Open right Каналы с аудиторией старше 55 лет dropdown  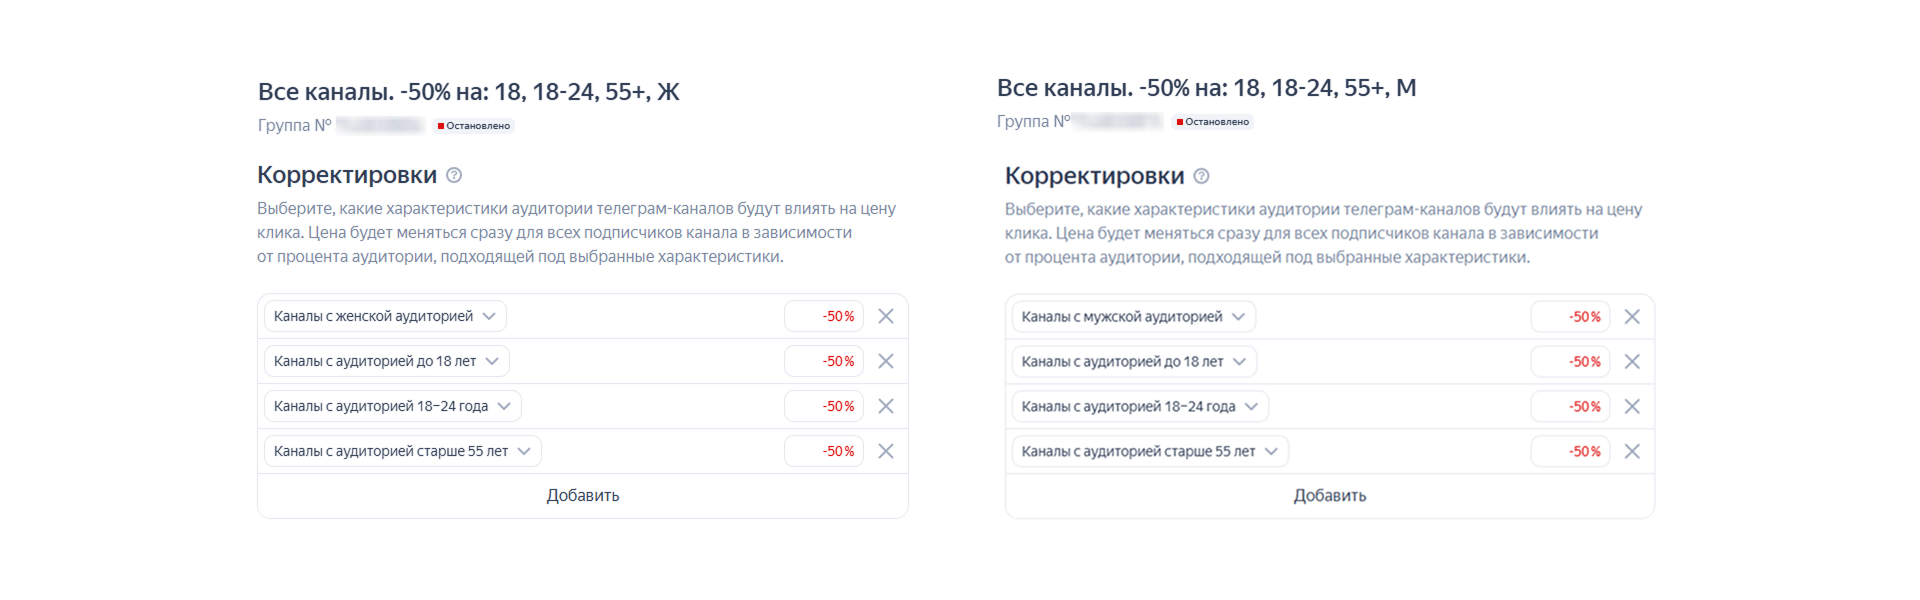point(1149,452)
